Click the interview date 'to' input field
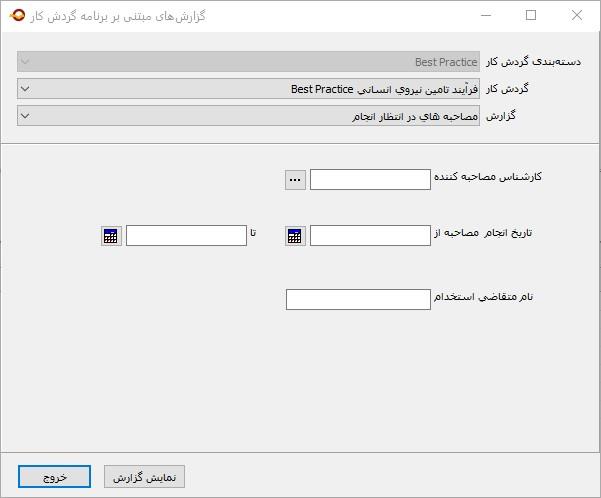Image resolution: width=601 pixels, height=498 pixels. (186, 236)
